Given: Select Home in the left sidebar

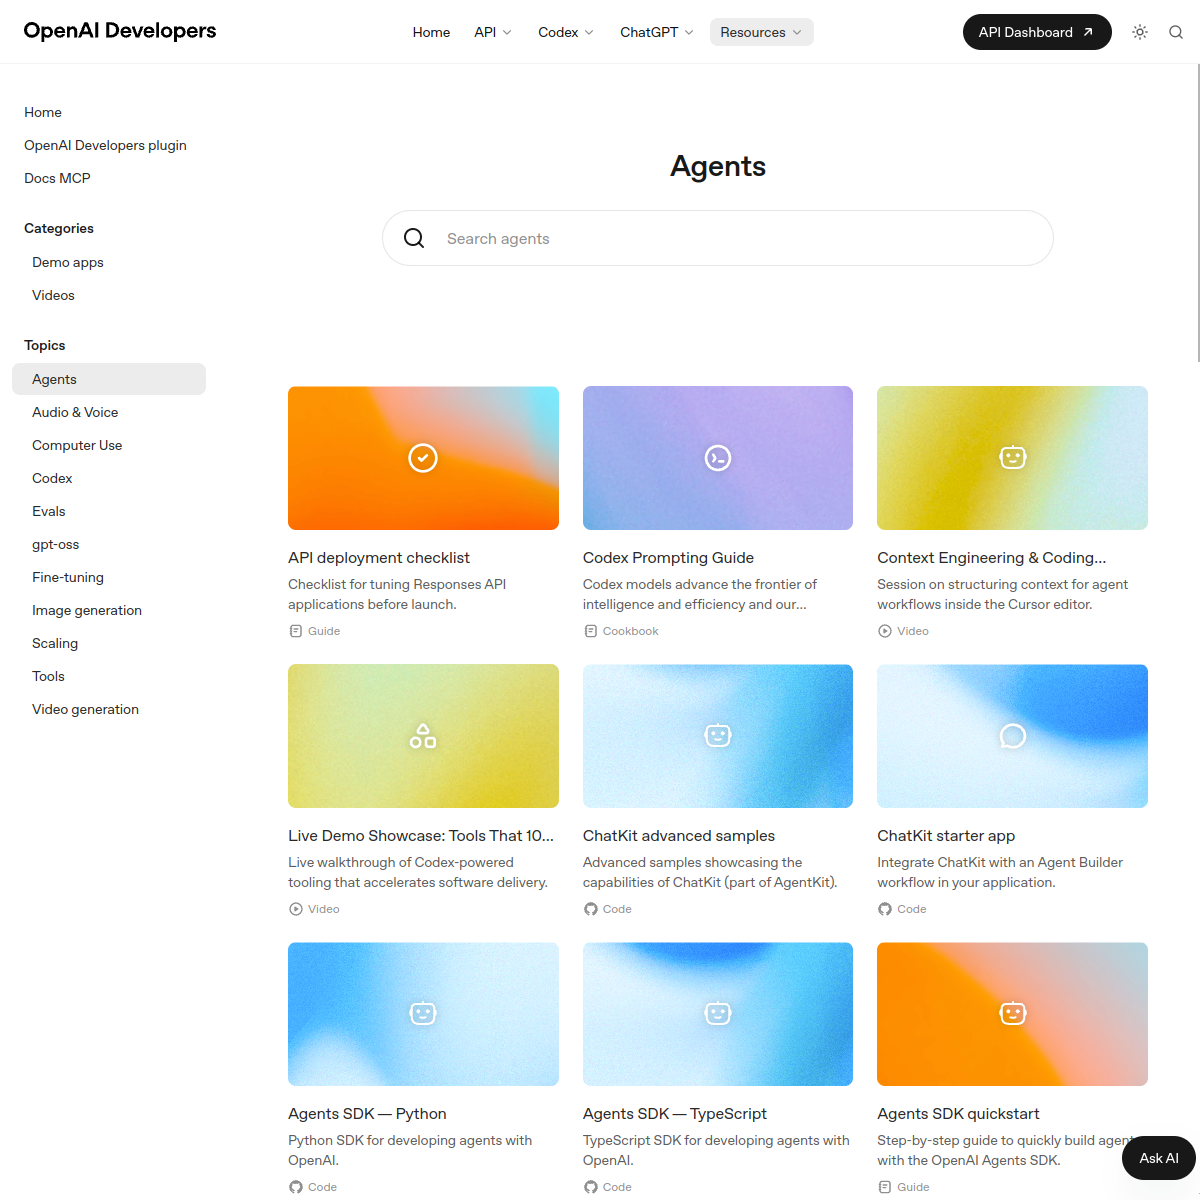Looking at the screenshot, I should 43,112.
